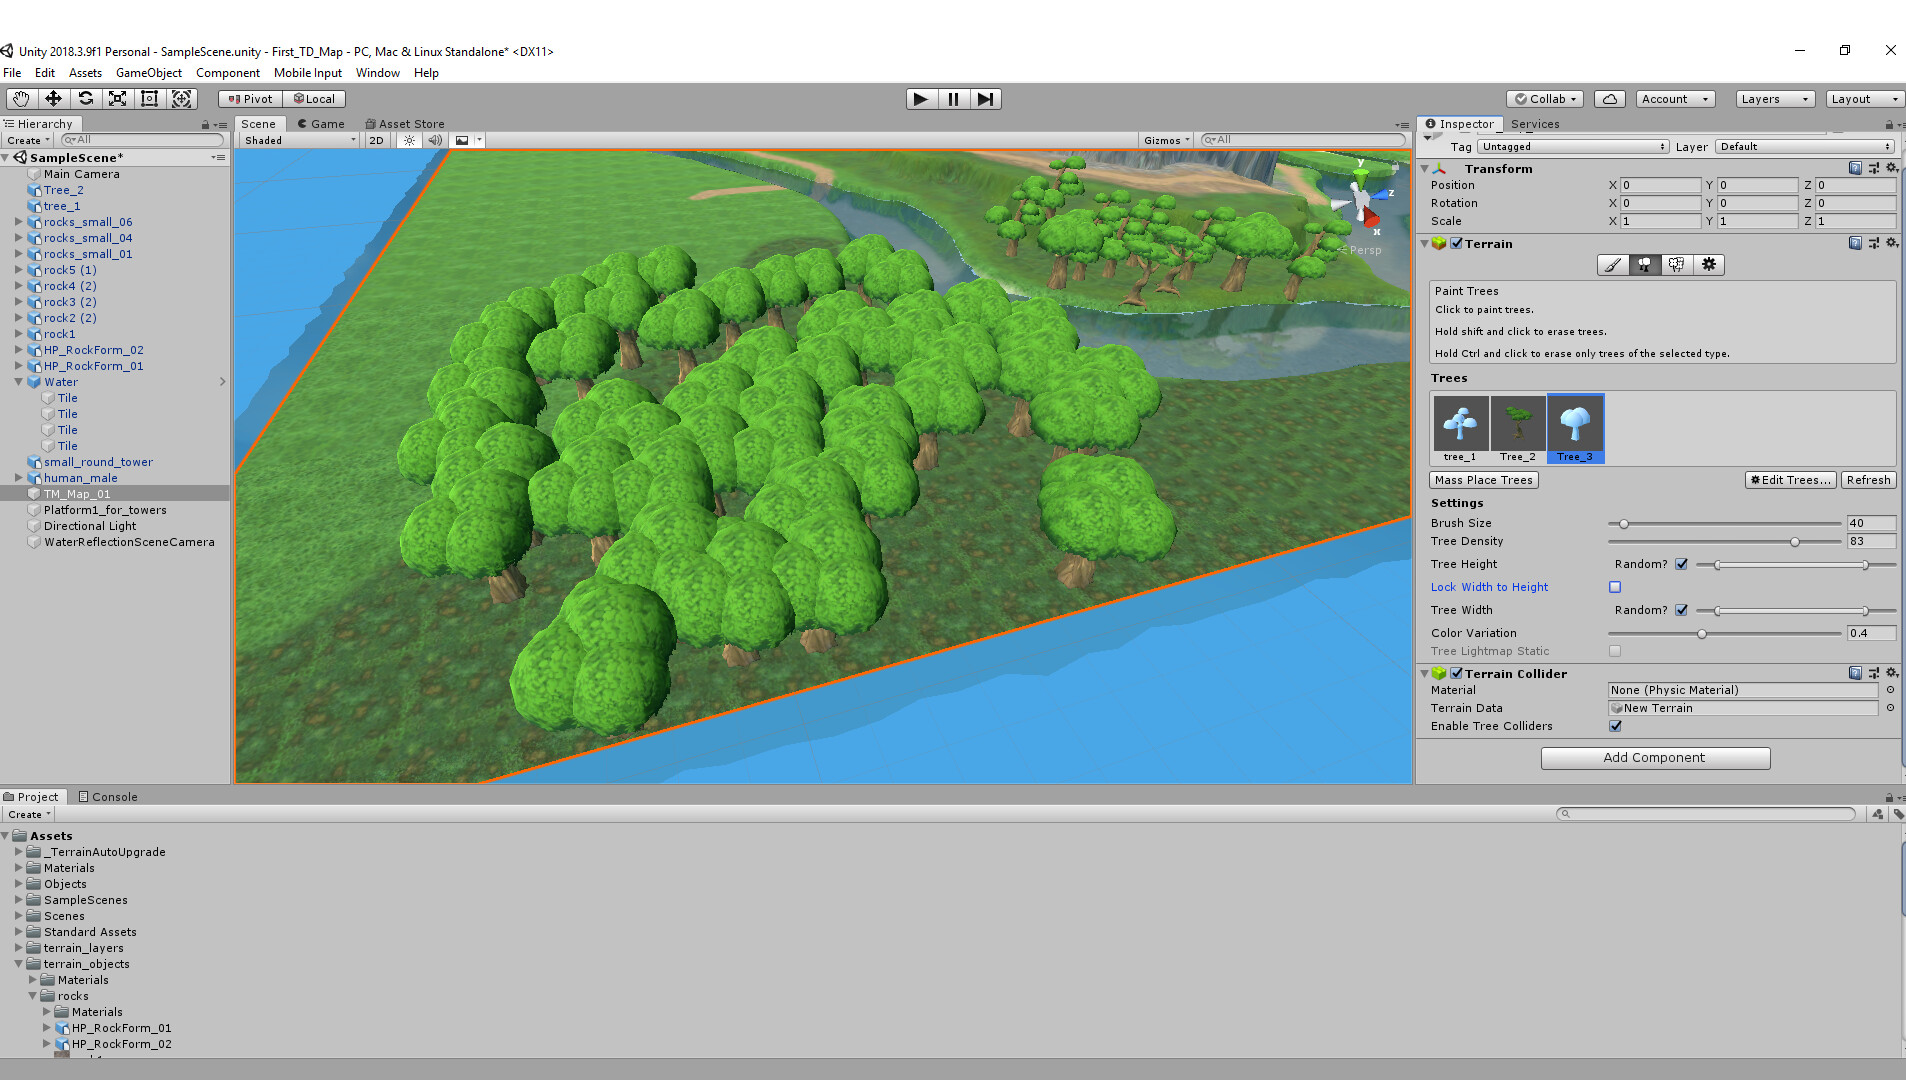This screenshot has width=1906, height=1080.
Task: Collapse the Water object in the Hierarchy
Action: 20,382
